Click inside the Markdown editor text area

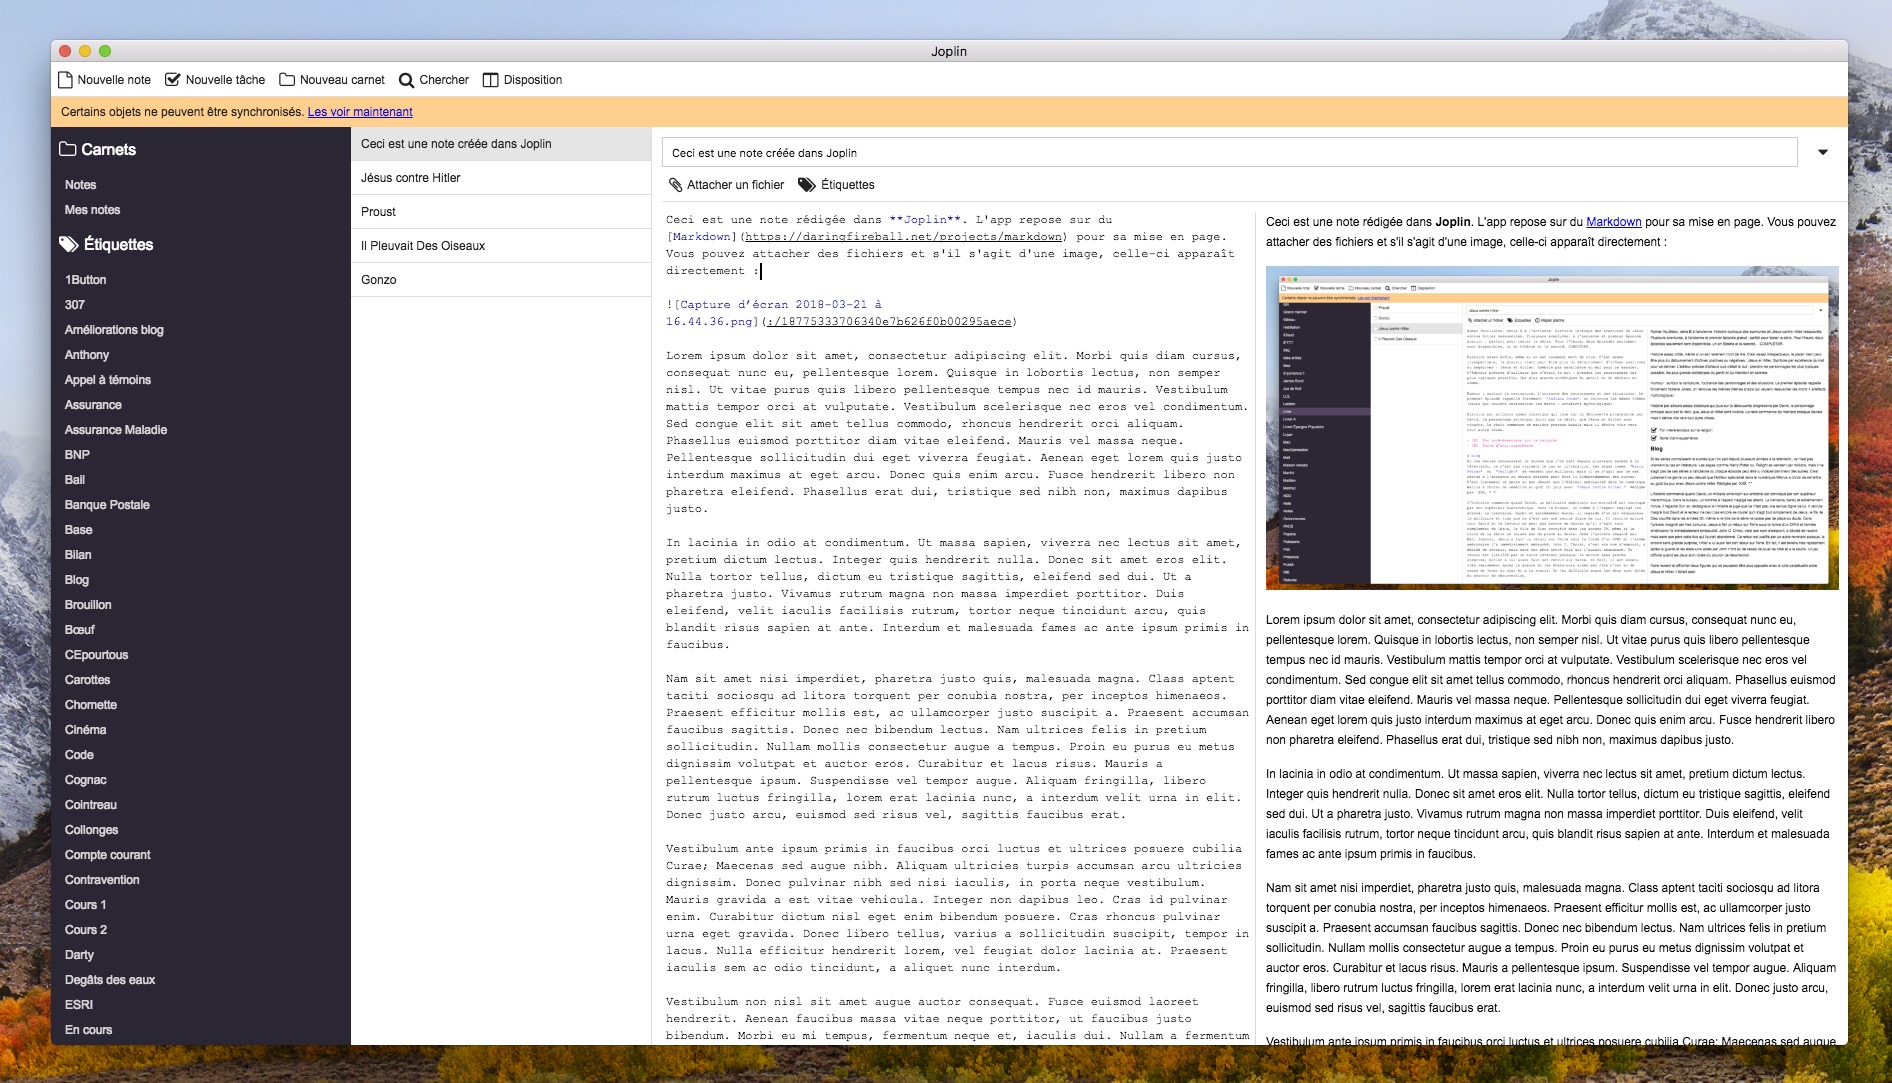point(958,627)
